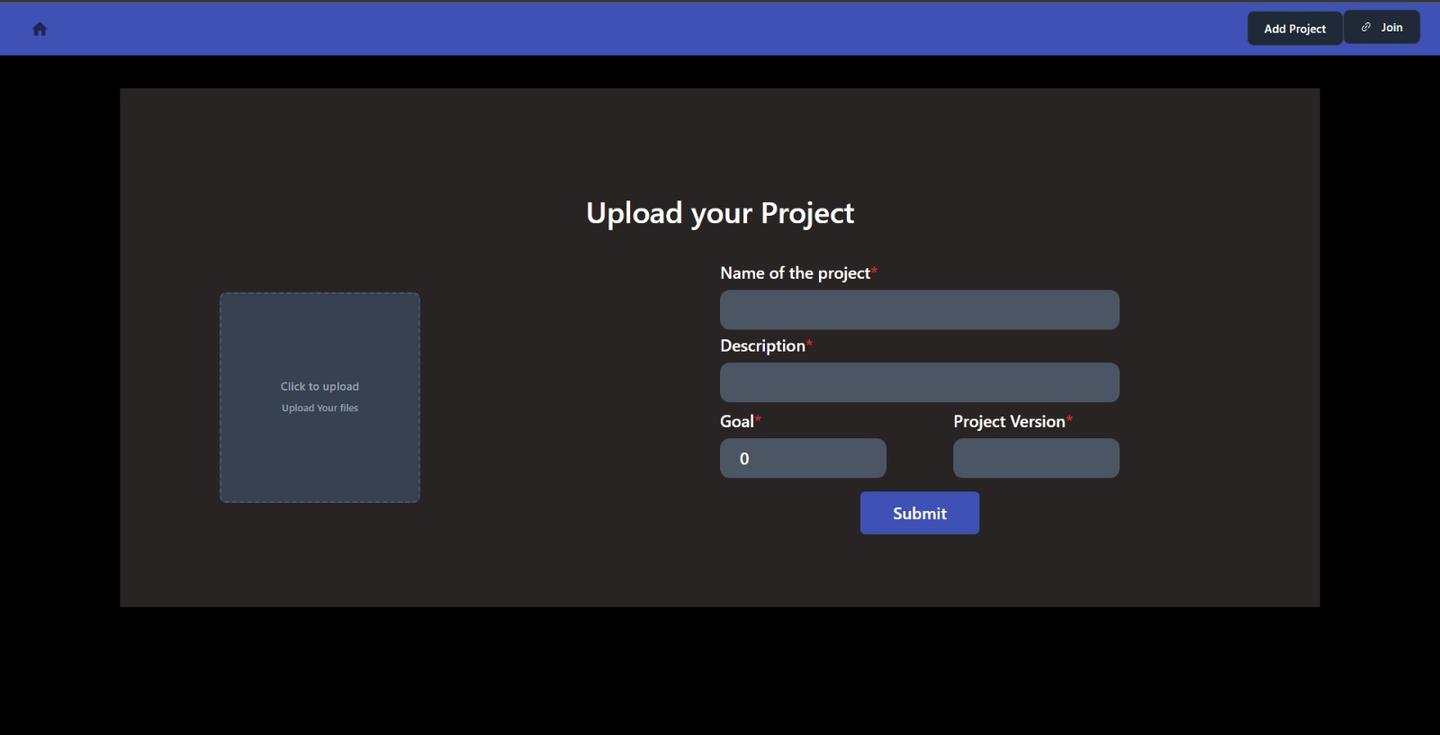Click the 'Upload Your files' text
Screen dimensions: 1440x735
[320, 408]
